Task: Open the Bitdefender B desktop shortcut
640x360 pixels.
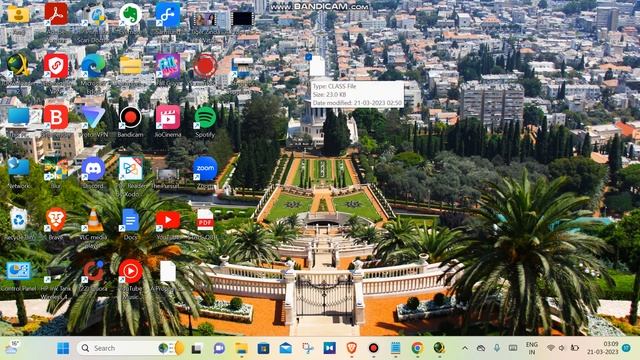Action: pos(56,117)
